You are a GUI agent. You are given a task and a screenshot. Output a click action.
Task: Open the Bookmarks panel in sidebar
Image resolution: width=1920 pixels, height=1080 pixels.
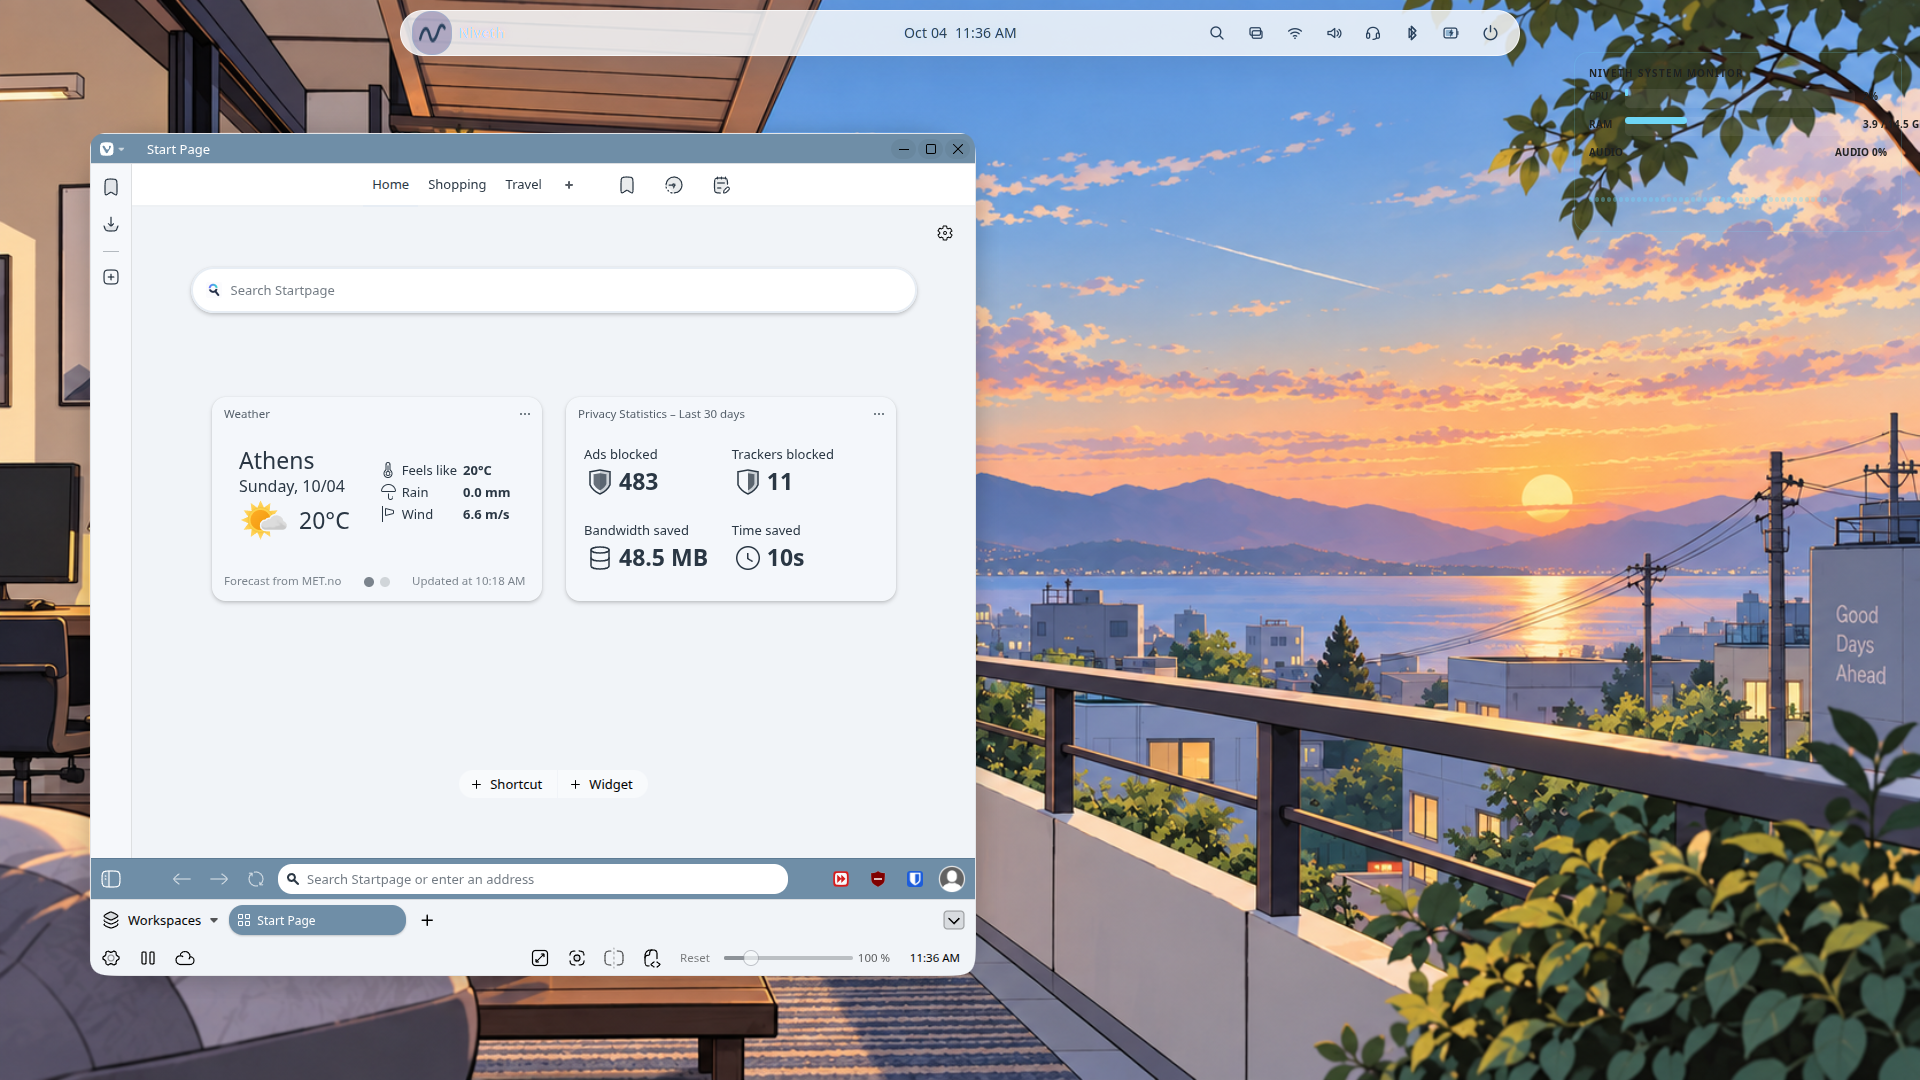click(x=111, y=187)
